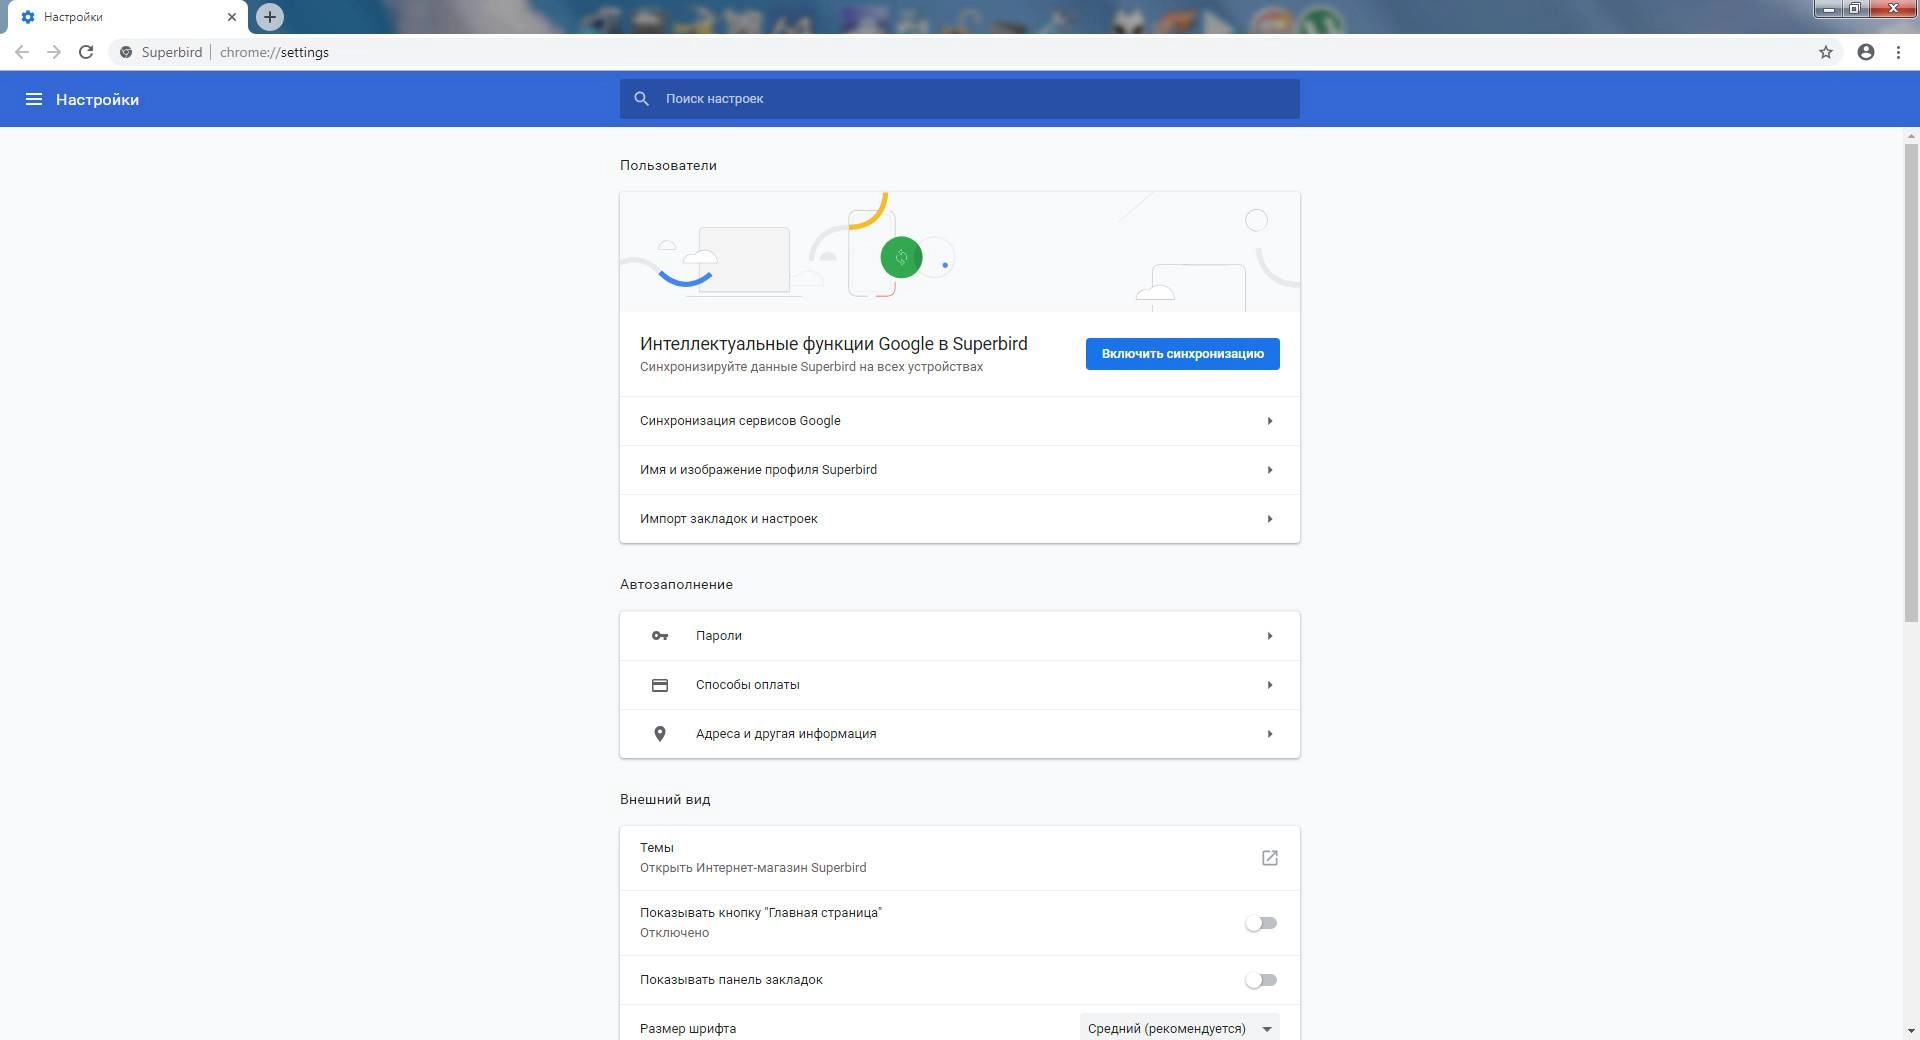The height and width of the screenshot is (1040, 1920).
Task: Open the browser three-dot menu
Action: click(x=1898, y=52)
